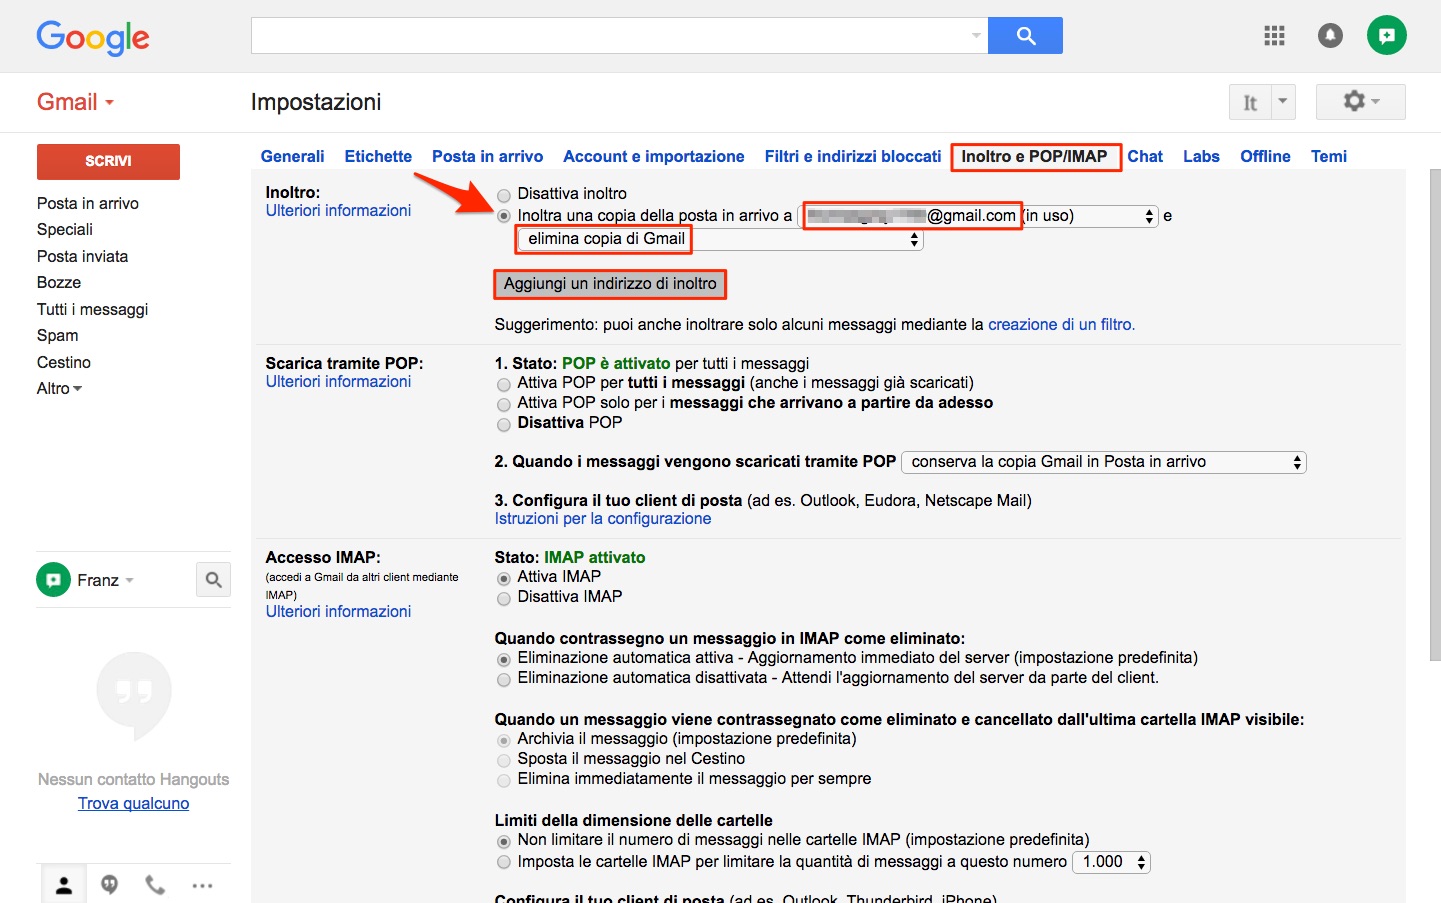Search Hangouts contacts magnifier icon
This screenshot has height=903, width=1441.
[x=213, y=580]
